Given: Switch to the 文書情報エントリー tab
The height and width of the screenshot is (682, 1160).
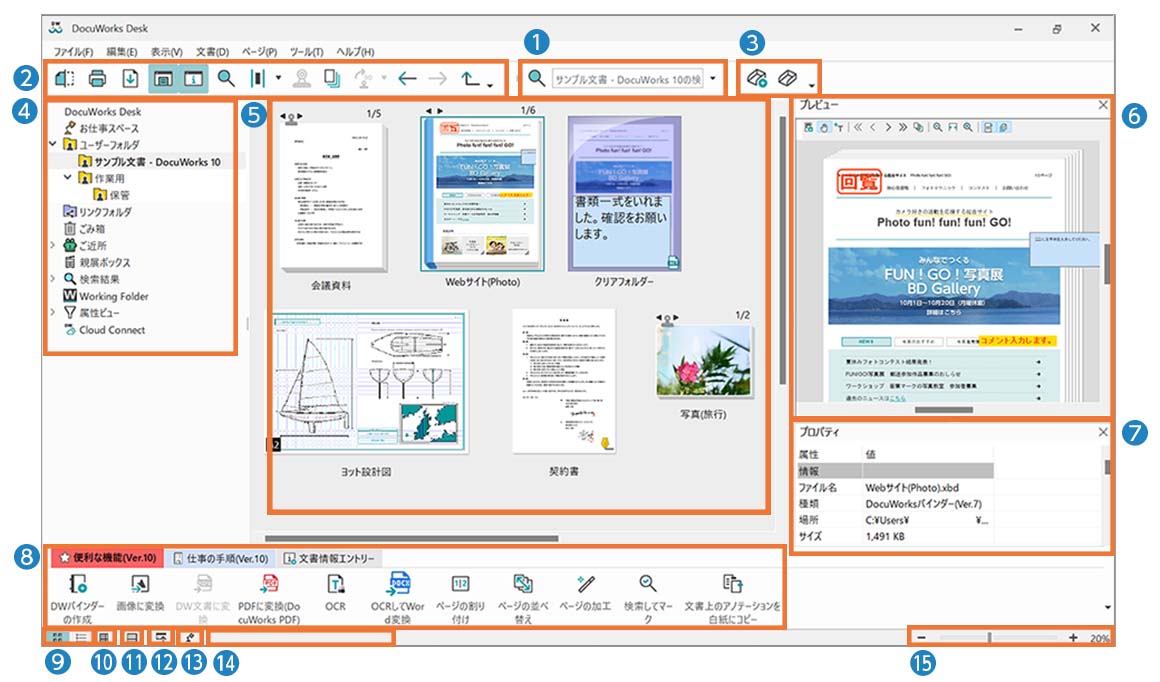Looking at the screenshot, I should tap(330, 558).
